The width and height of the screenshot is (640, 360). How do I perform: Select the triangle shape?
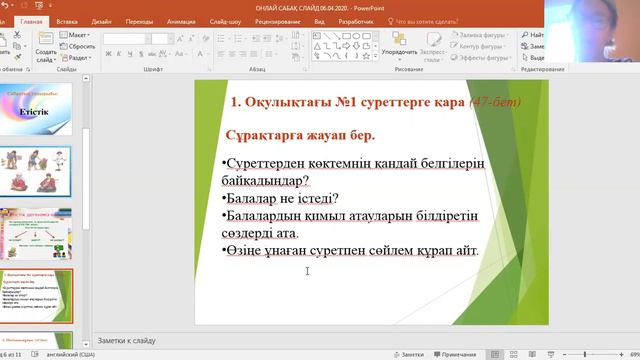(x=317, y=46)
